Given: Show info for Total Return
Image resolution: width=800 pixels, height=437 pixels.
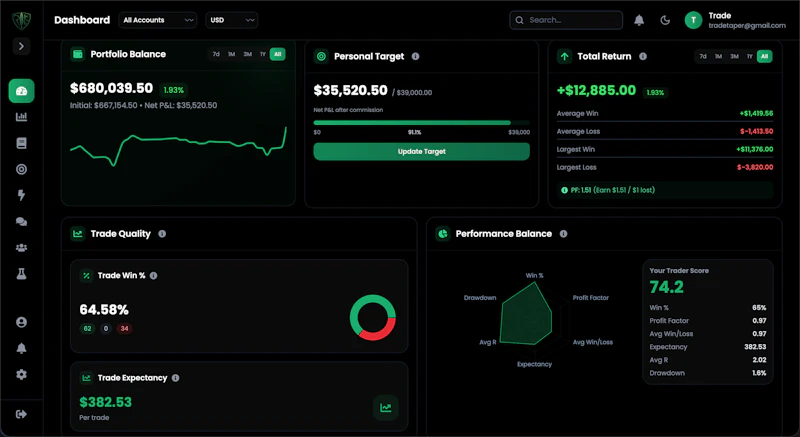Looking at the screenshot, I should tap(643, 57).
